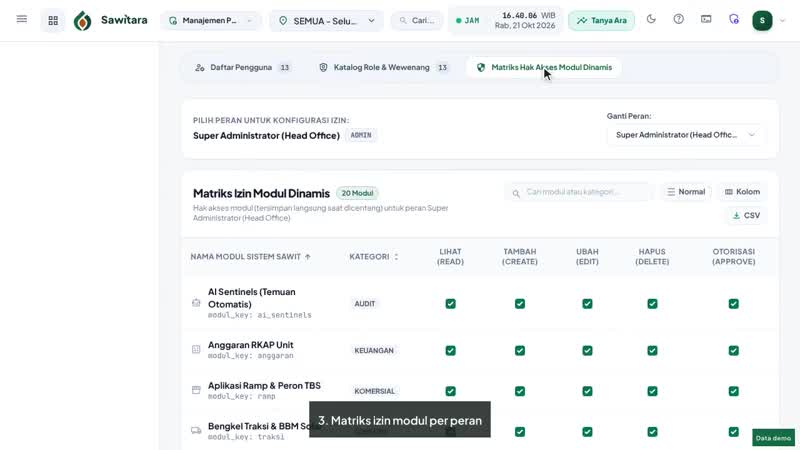Uncheck Hapus for Anggaran RKAP Unit

click(652, 351)
